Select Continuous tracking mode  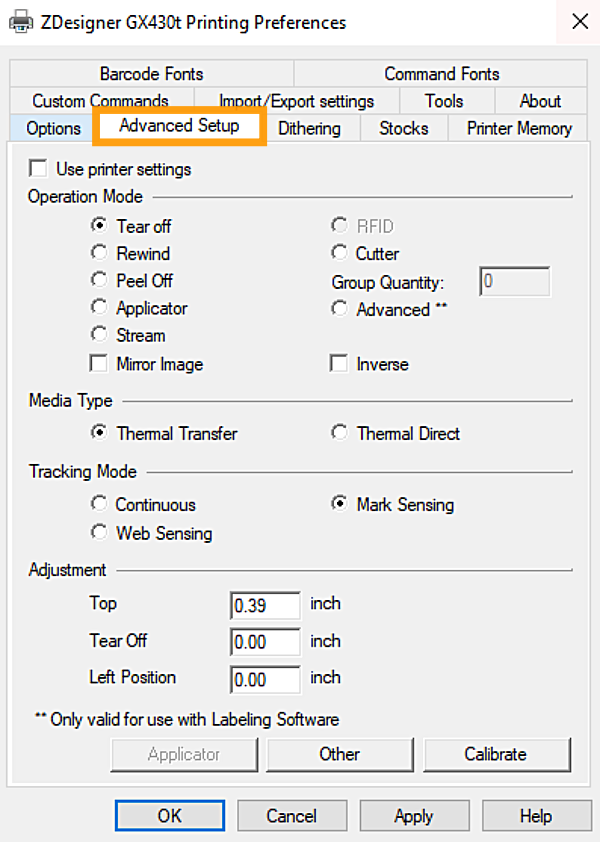tap(99, 504)
